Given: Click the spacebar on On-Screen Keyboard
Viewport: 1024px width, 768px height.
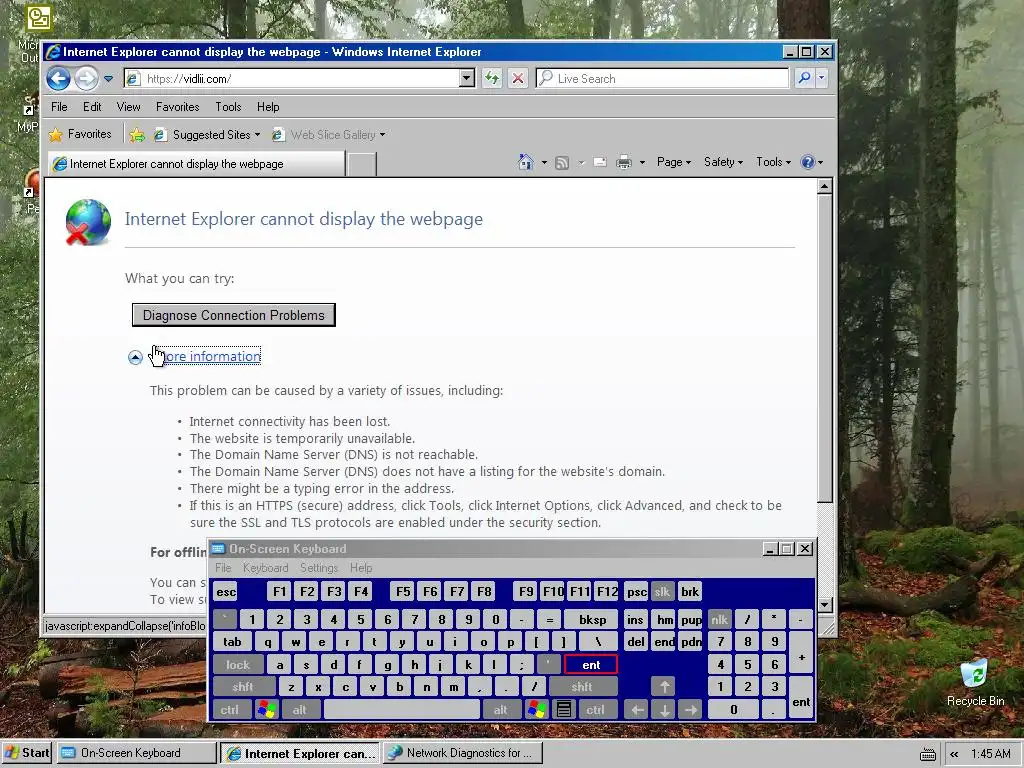Looking at the screenshot, I should point(402,709).
